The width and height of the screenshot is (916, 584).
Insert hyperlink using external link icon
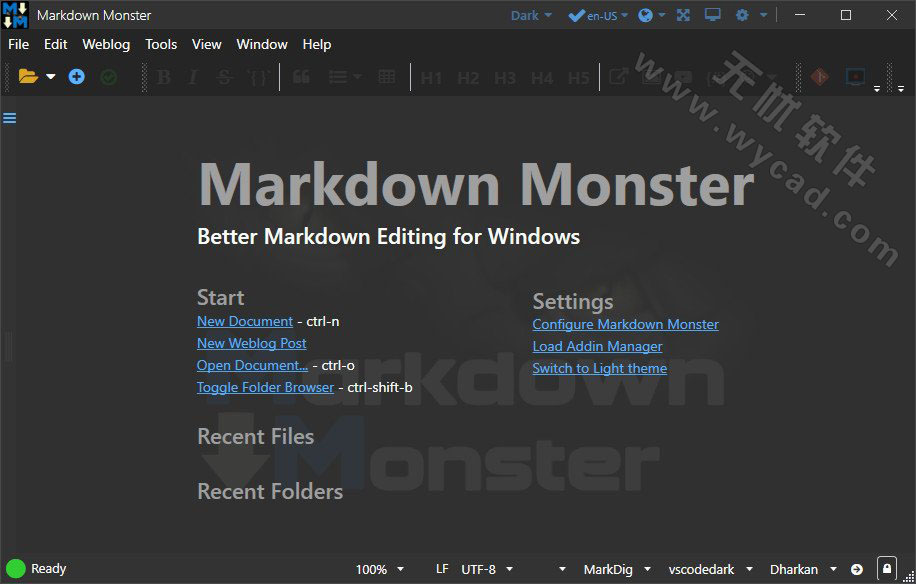pyautogui.click(x=619, y=77)
